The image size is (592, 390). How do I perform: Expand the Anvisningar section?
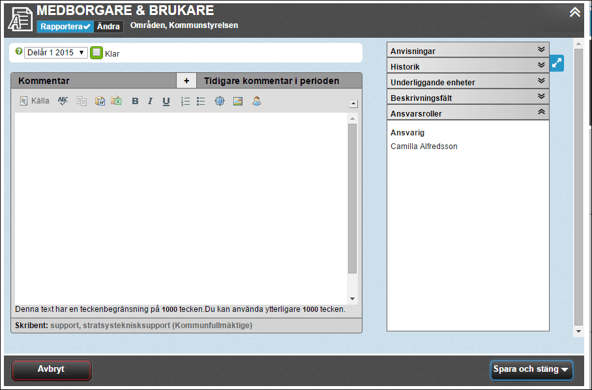[468, 51]
